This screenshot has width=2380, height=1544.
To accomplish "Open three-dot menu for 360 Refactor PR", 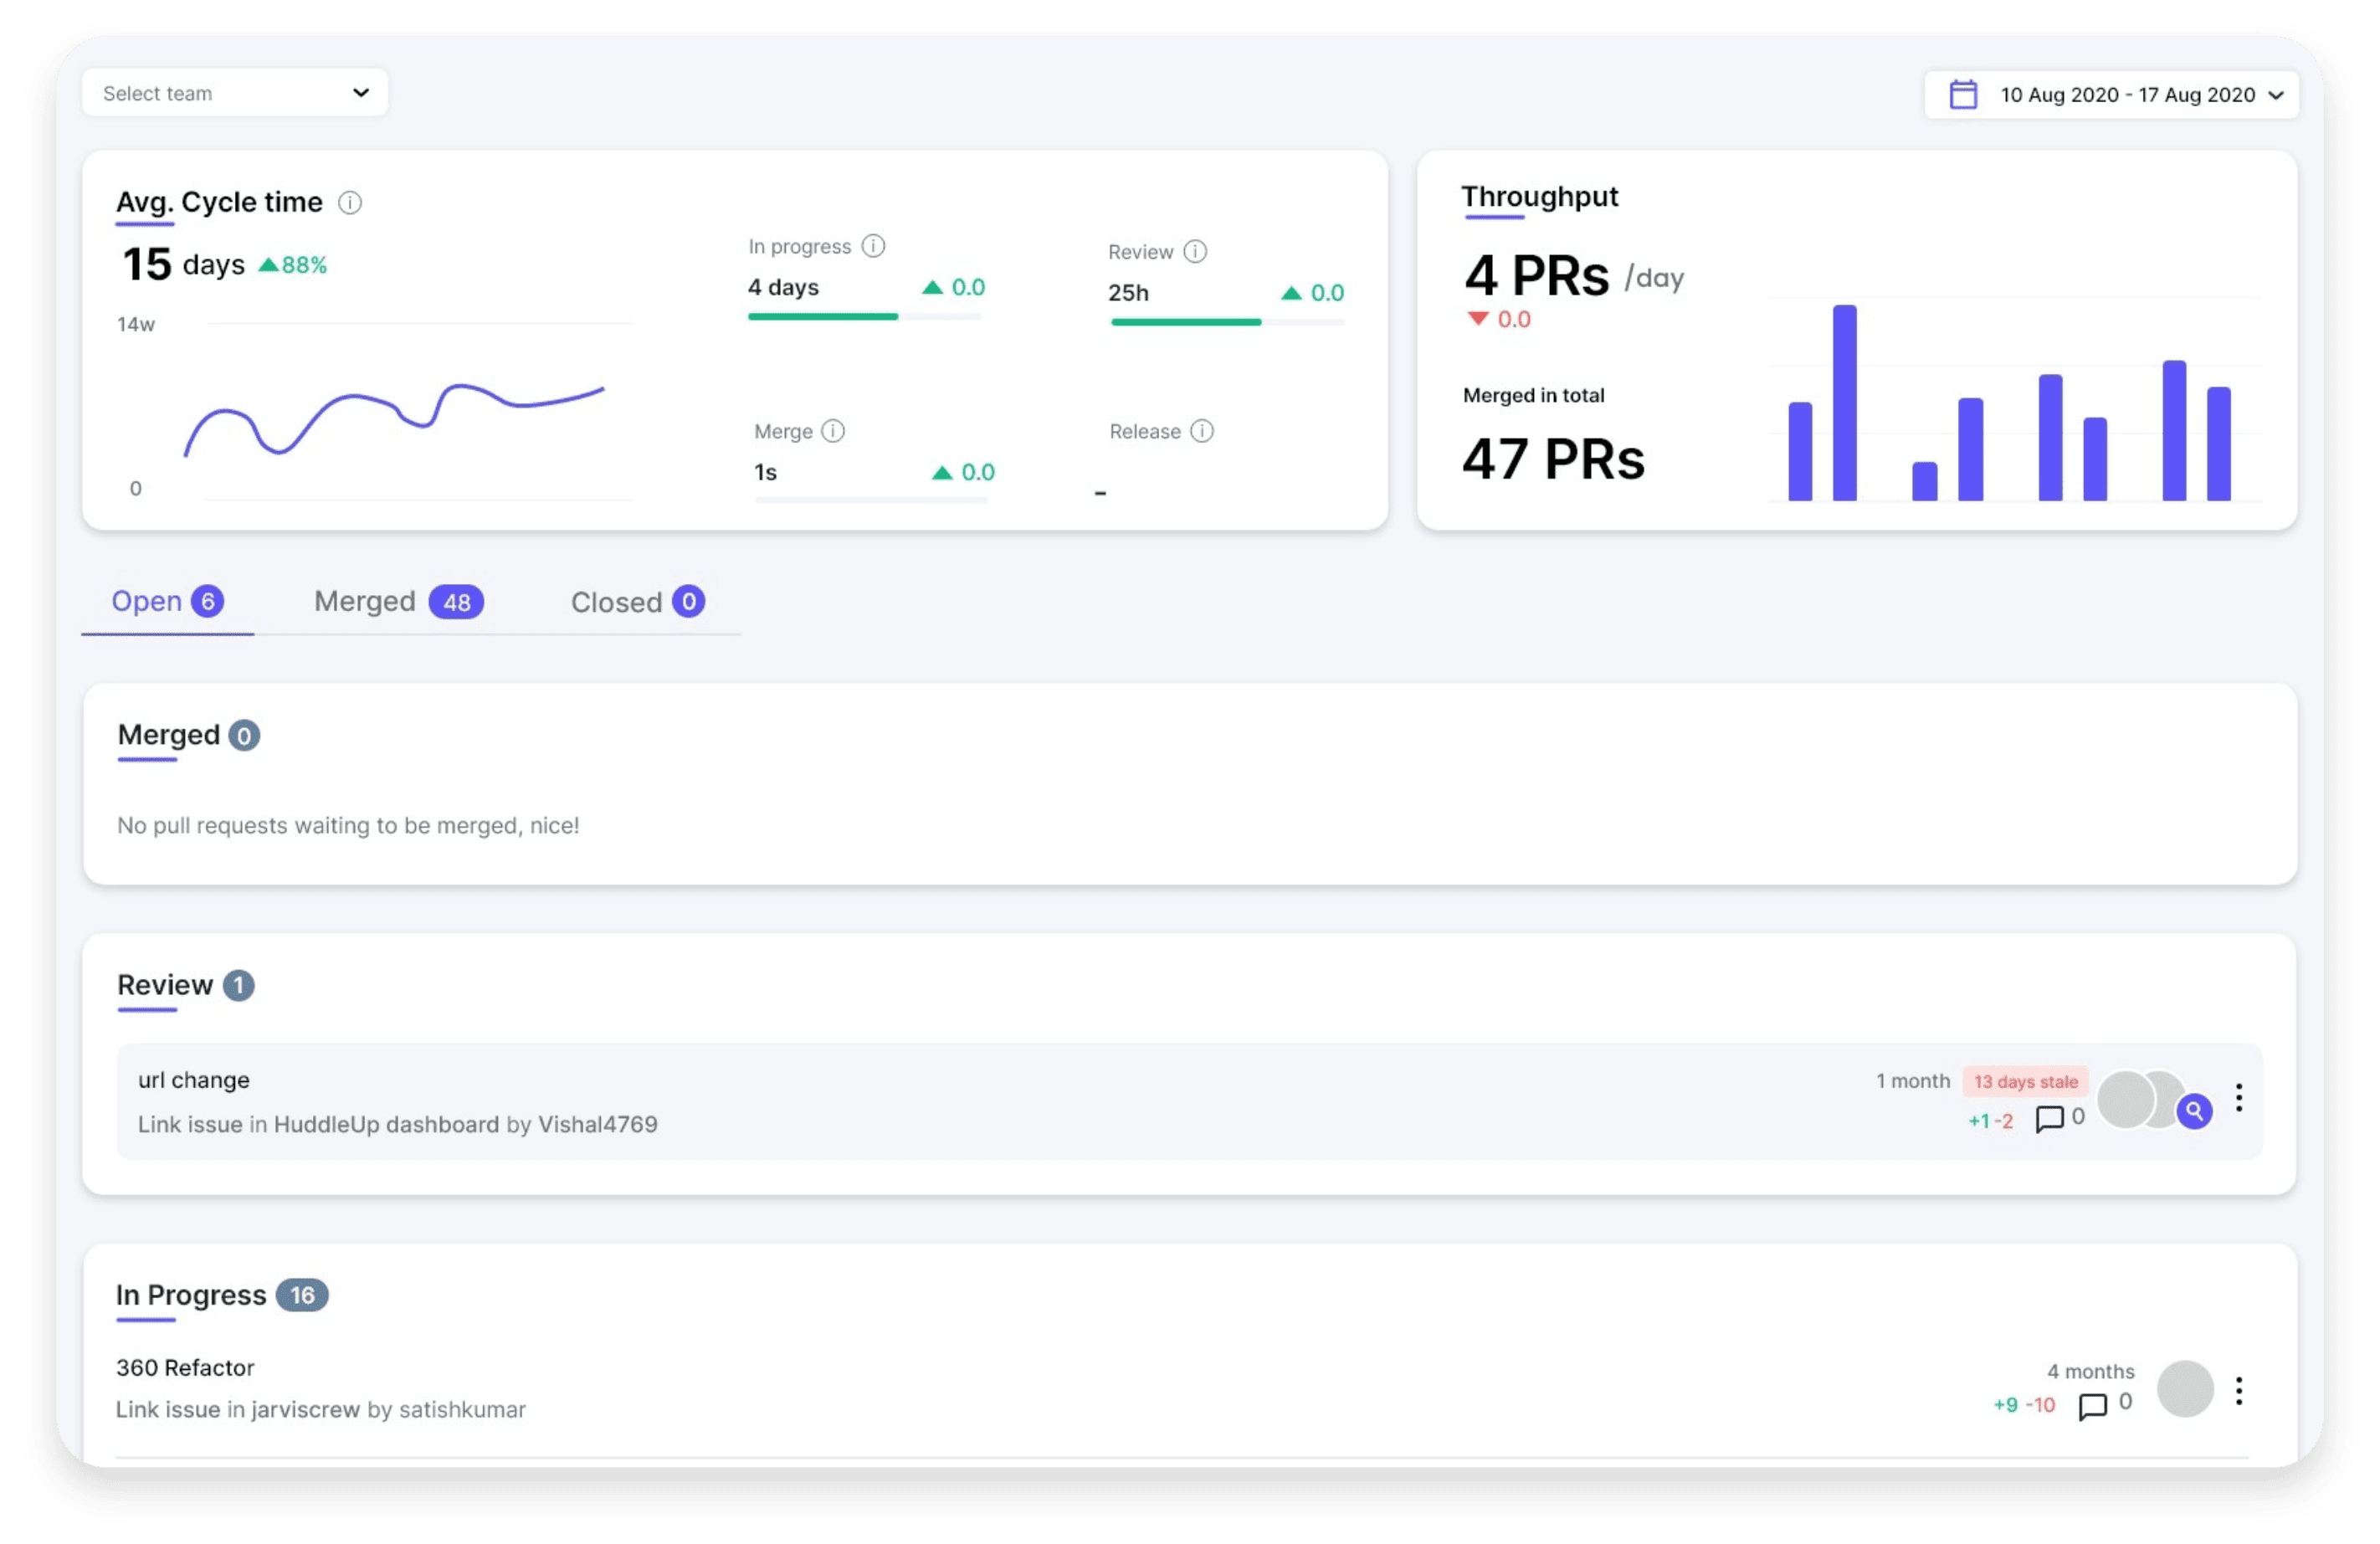I will pos(2239,1391).
